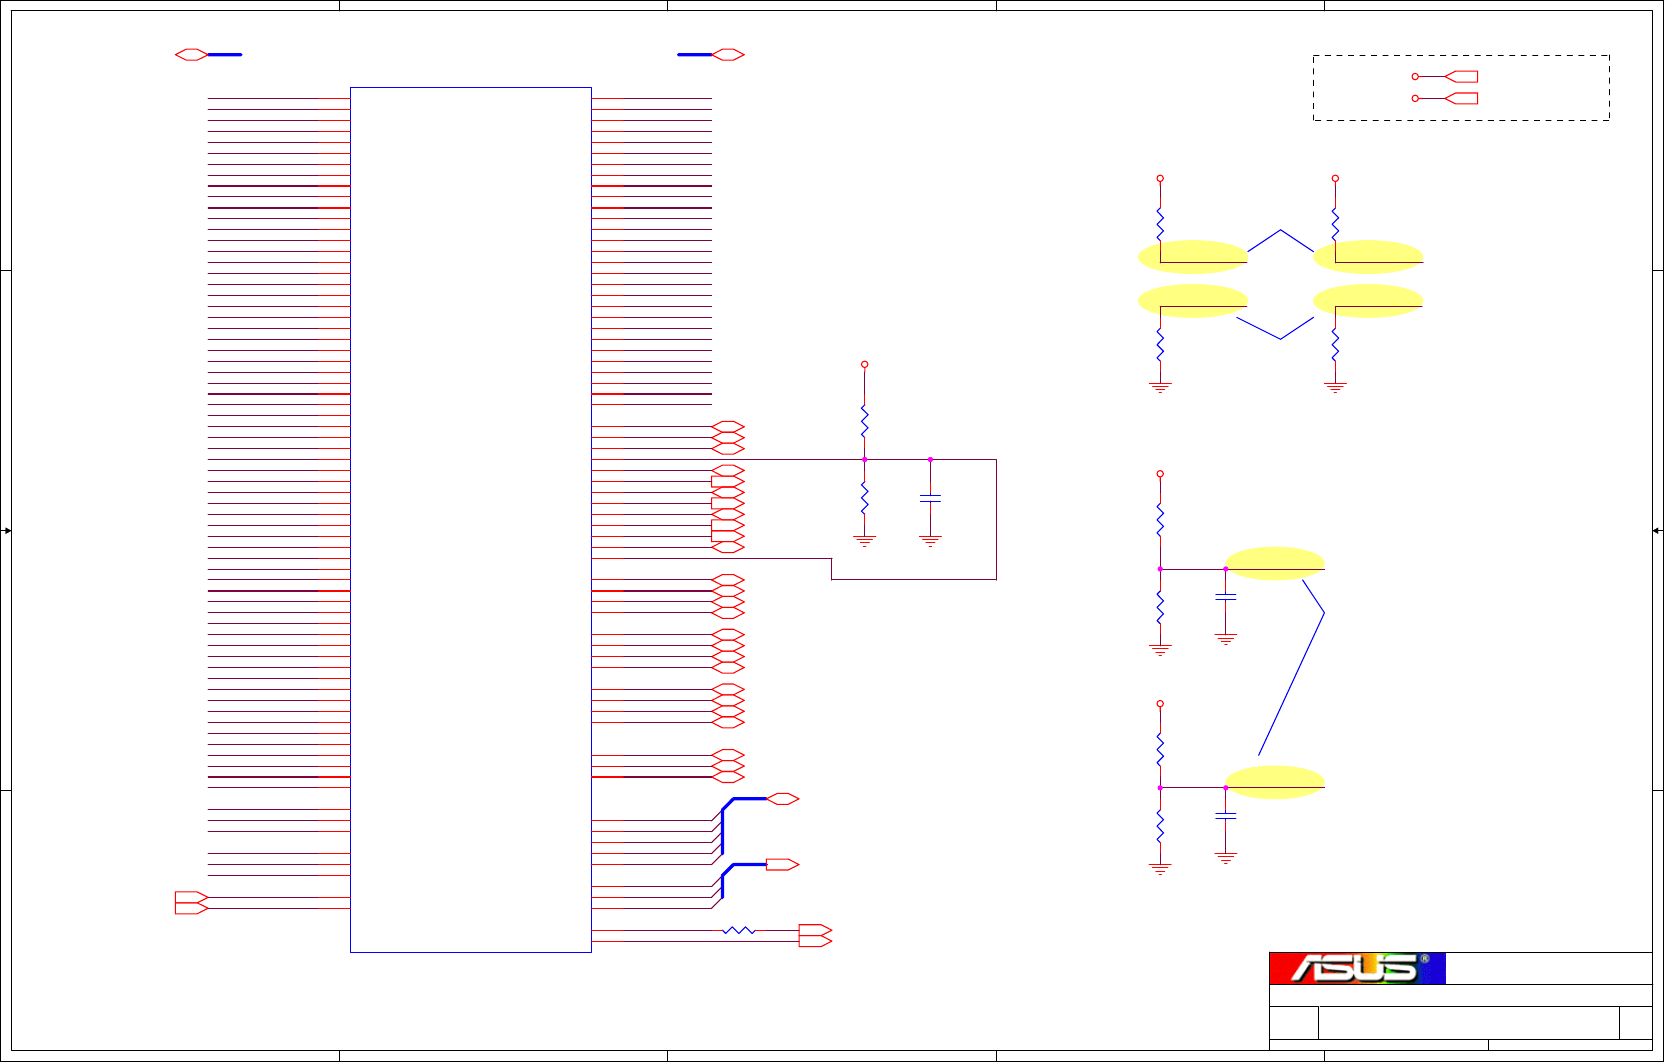
Task: Pick the lower port symbol inside the dashed box
Action: tap(1461, 98)
